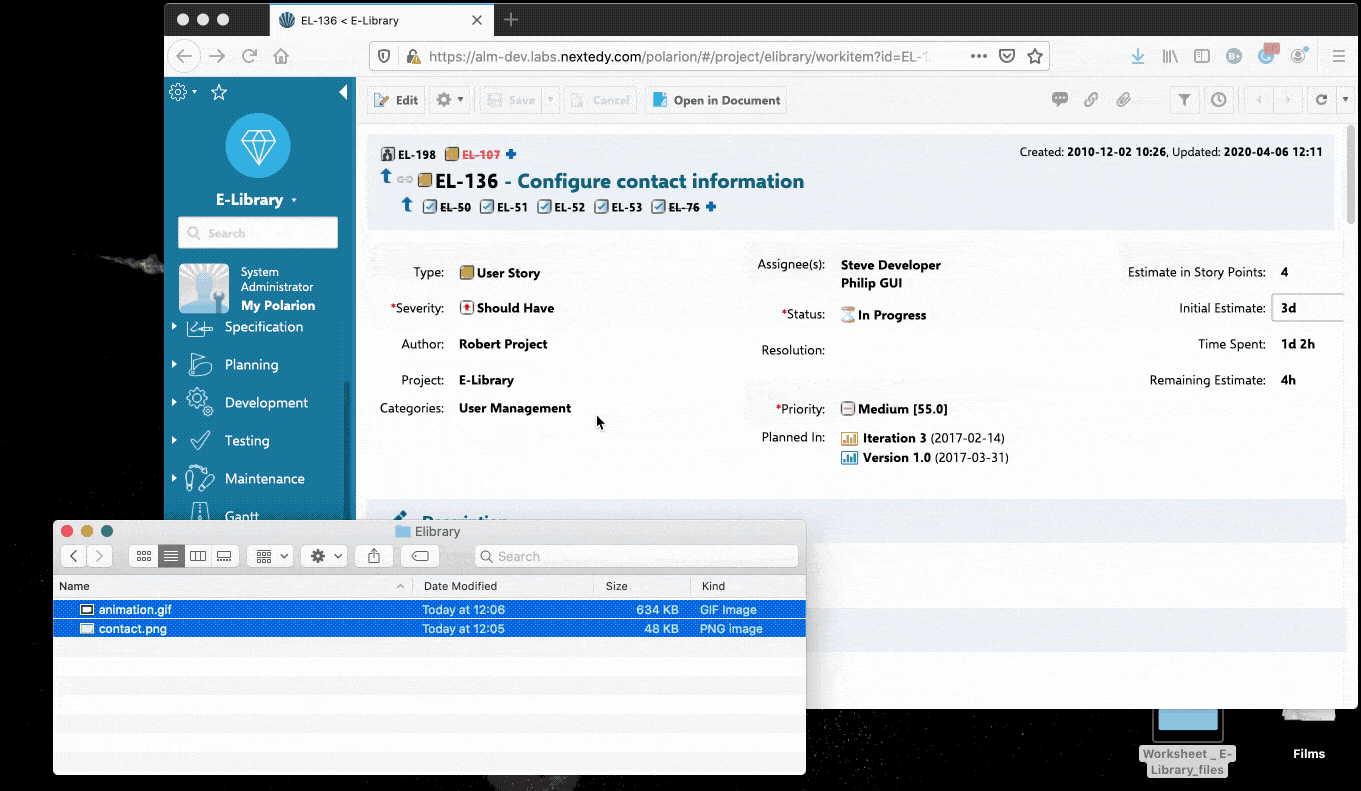
Task: Click the Initial Estimate field
Action: tap(1307, 308)
